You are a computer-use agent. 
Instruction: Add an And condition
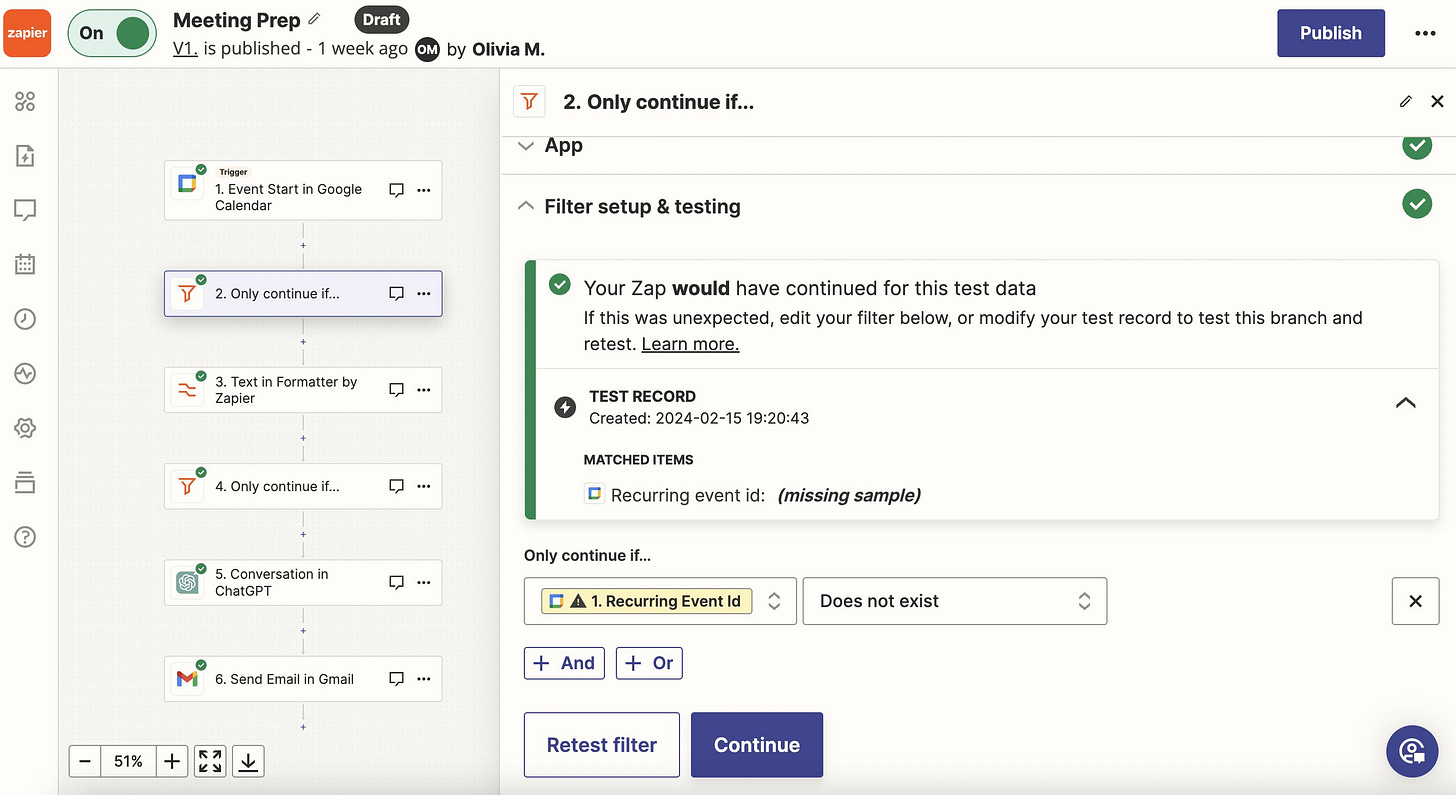564,663
